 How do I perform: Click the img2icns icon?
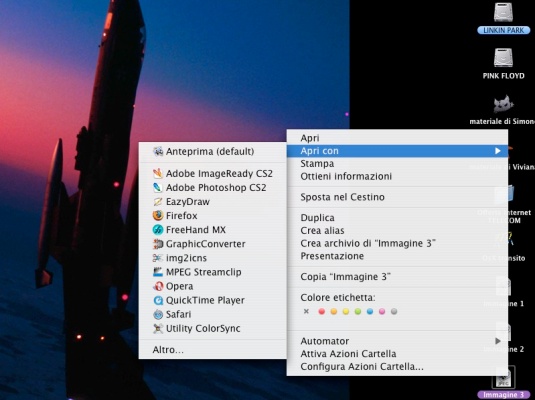(158, 258)
